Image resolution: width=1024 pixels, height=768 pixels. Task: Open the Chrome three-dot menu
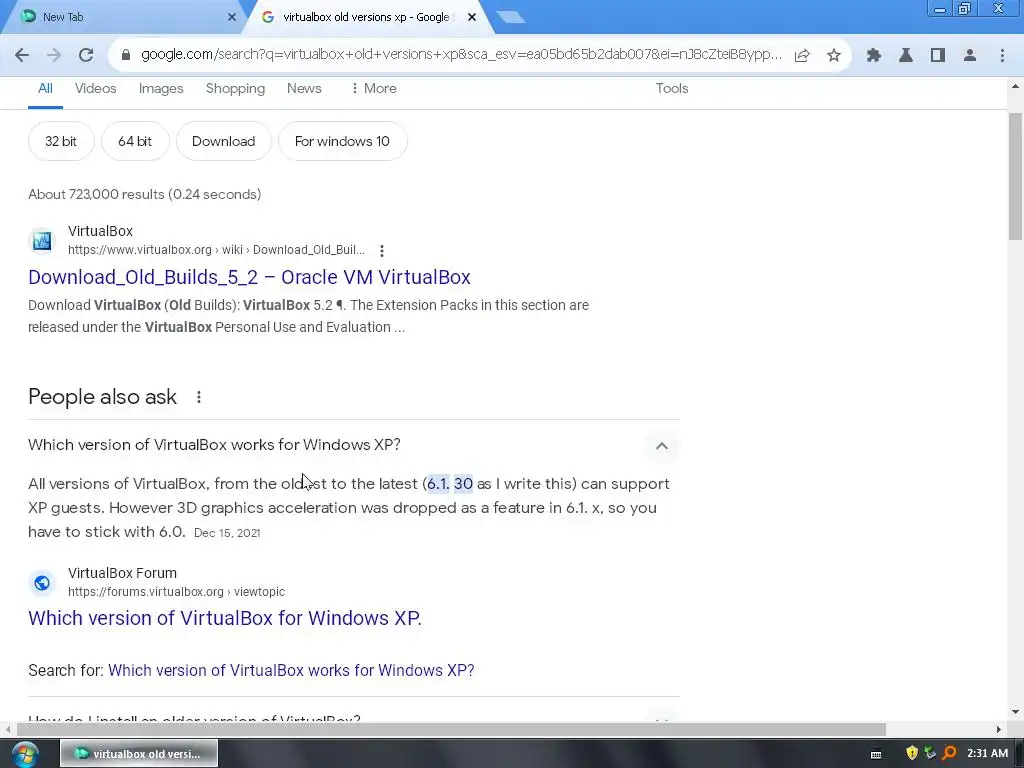coord(1002,56)
